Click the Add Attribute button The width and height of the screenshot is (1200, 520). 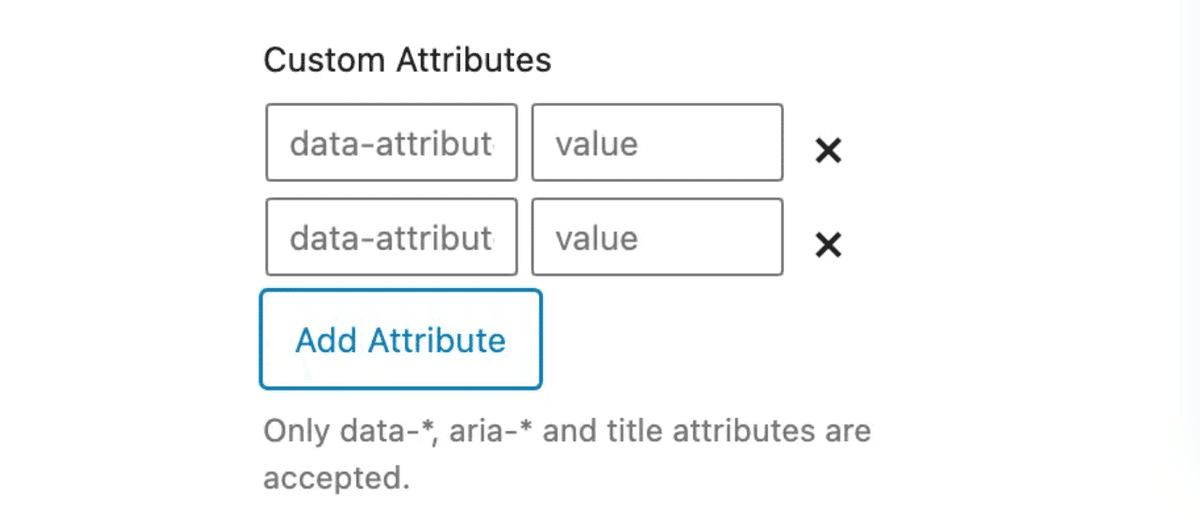click(x=400, y=340)
